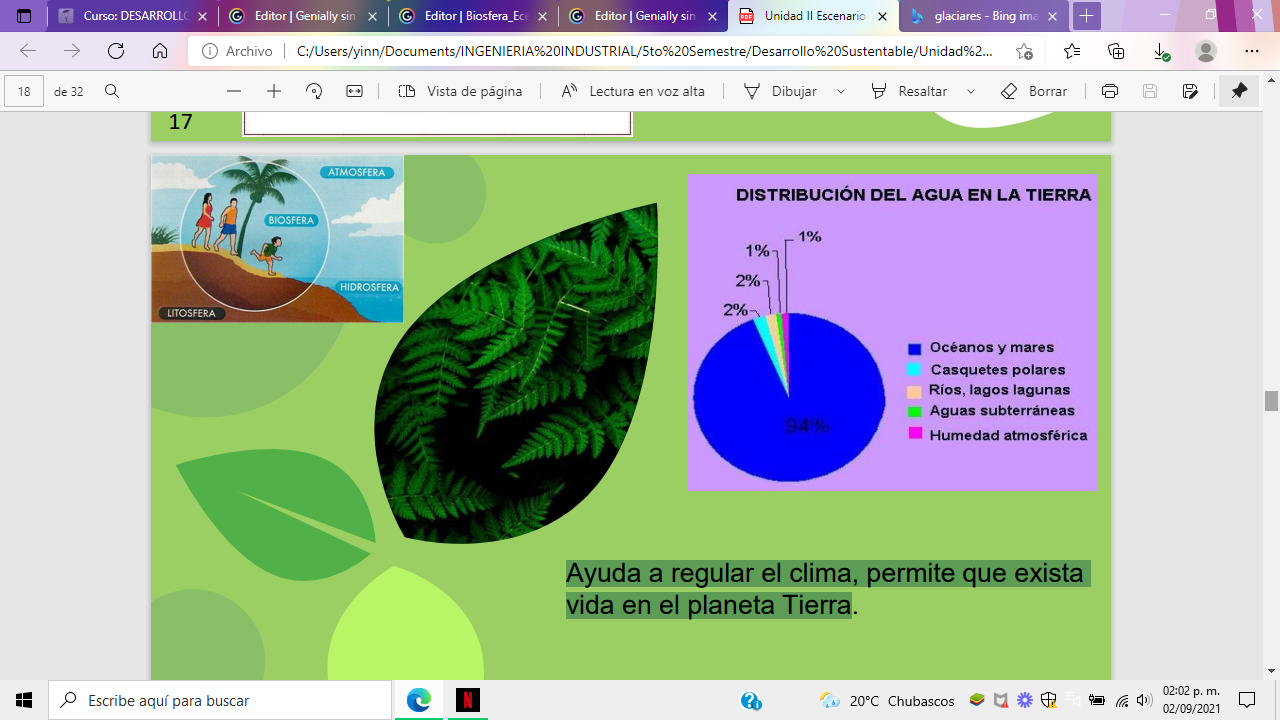Zoom out the PDF with minus icon

[234, 91]
